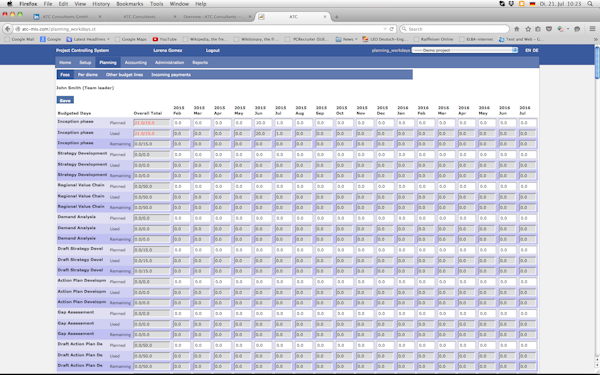
Task: Click the colorful extension icon in toolbar
Action: point(560,29)
